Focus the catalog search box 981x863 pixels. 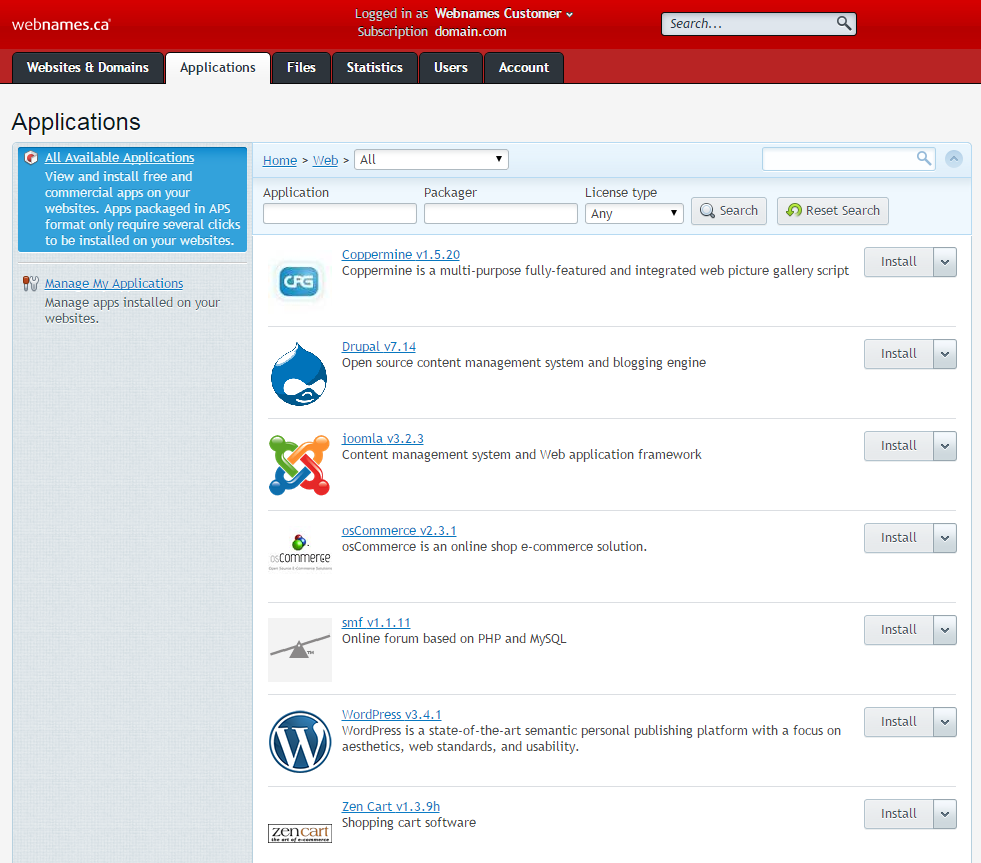848,159
